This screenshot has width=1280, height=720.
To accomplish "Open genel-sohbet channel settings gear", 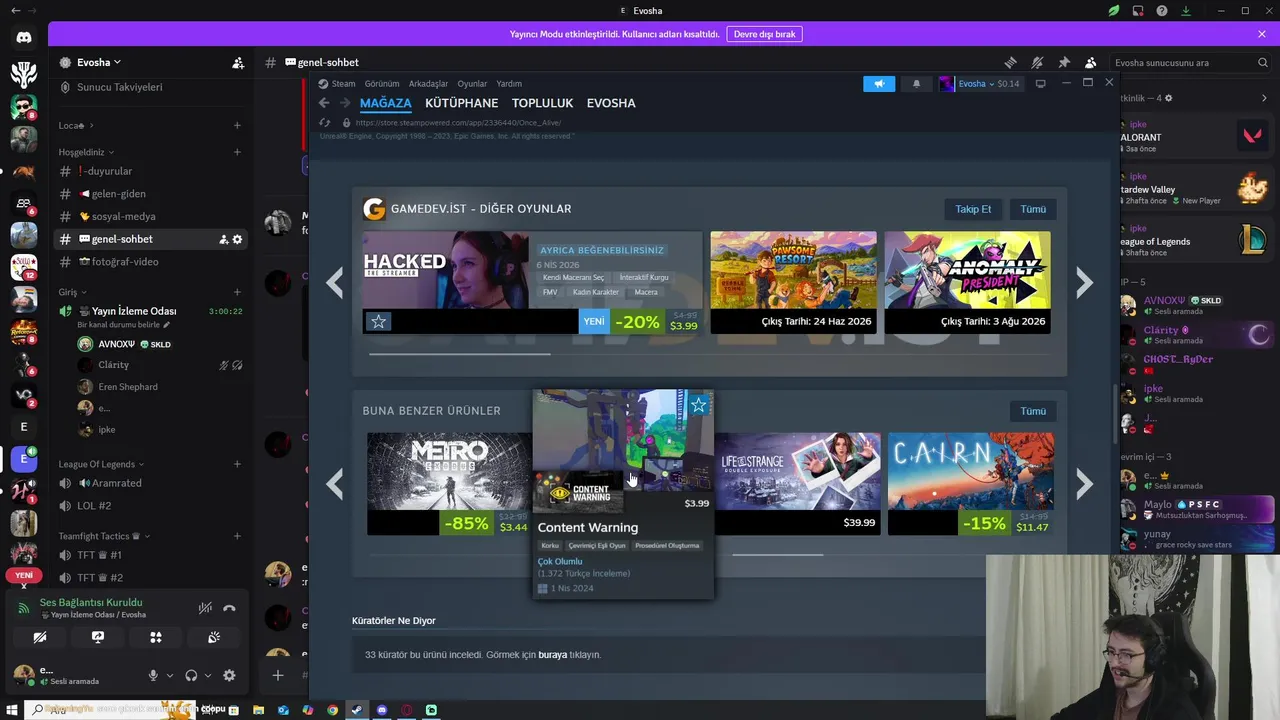I will (x=237, y=239).
